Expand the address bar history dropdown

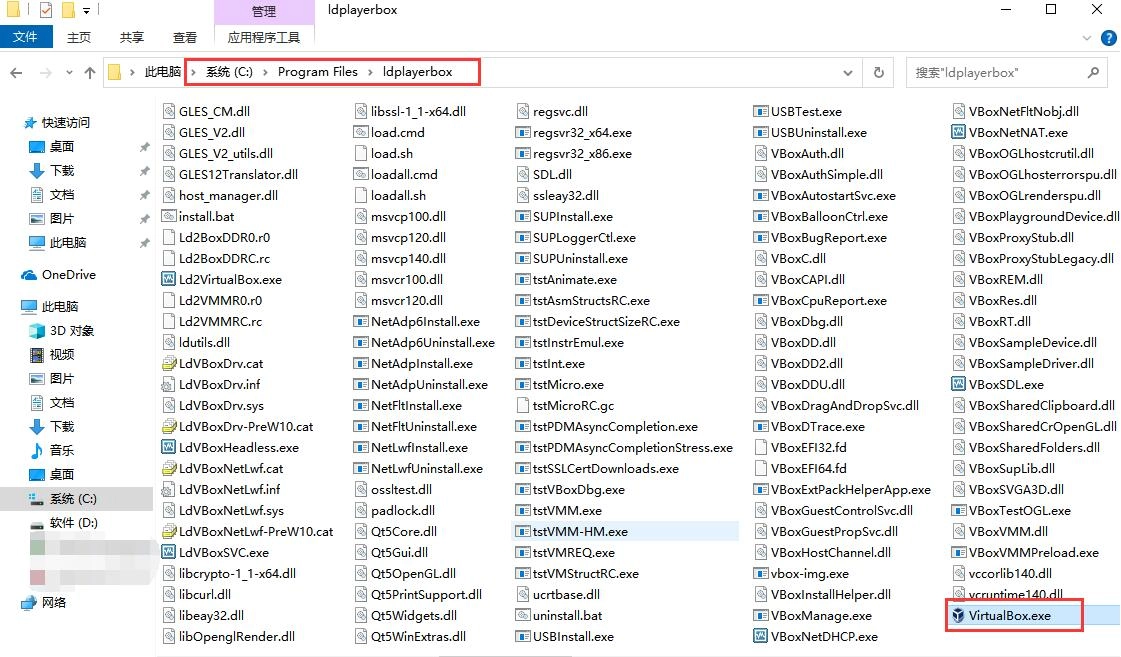[848, 73]
